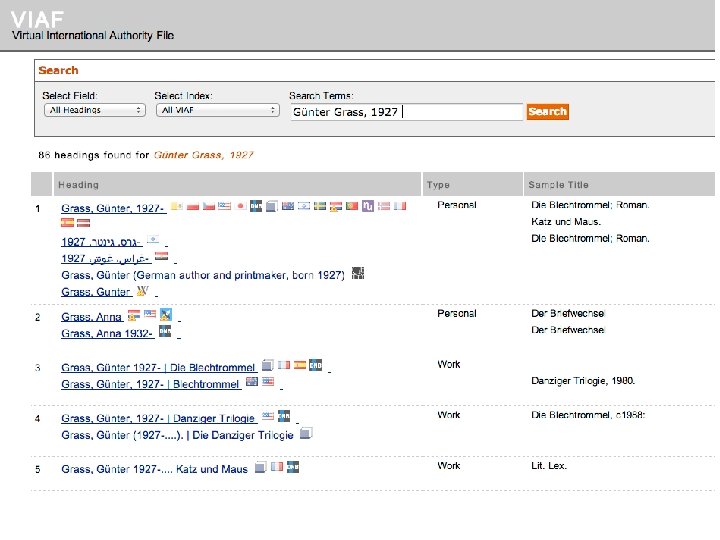The height and width of the screenshot is (540, 720).
Task: Open the Grass, Gunter link
Action: 96,292
